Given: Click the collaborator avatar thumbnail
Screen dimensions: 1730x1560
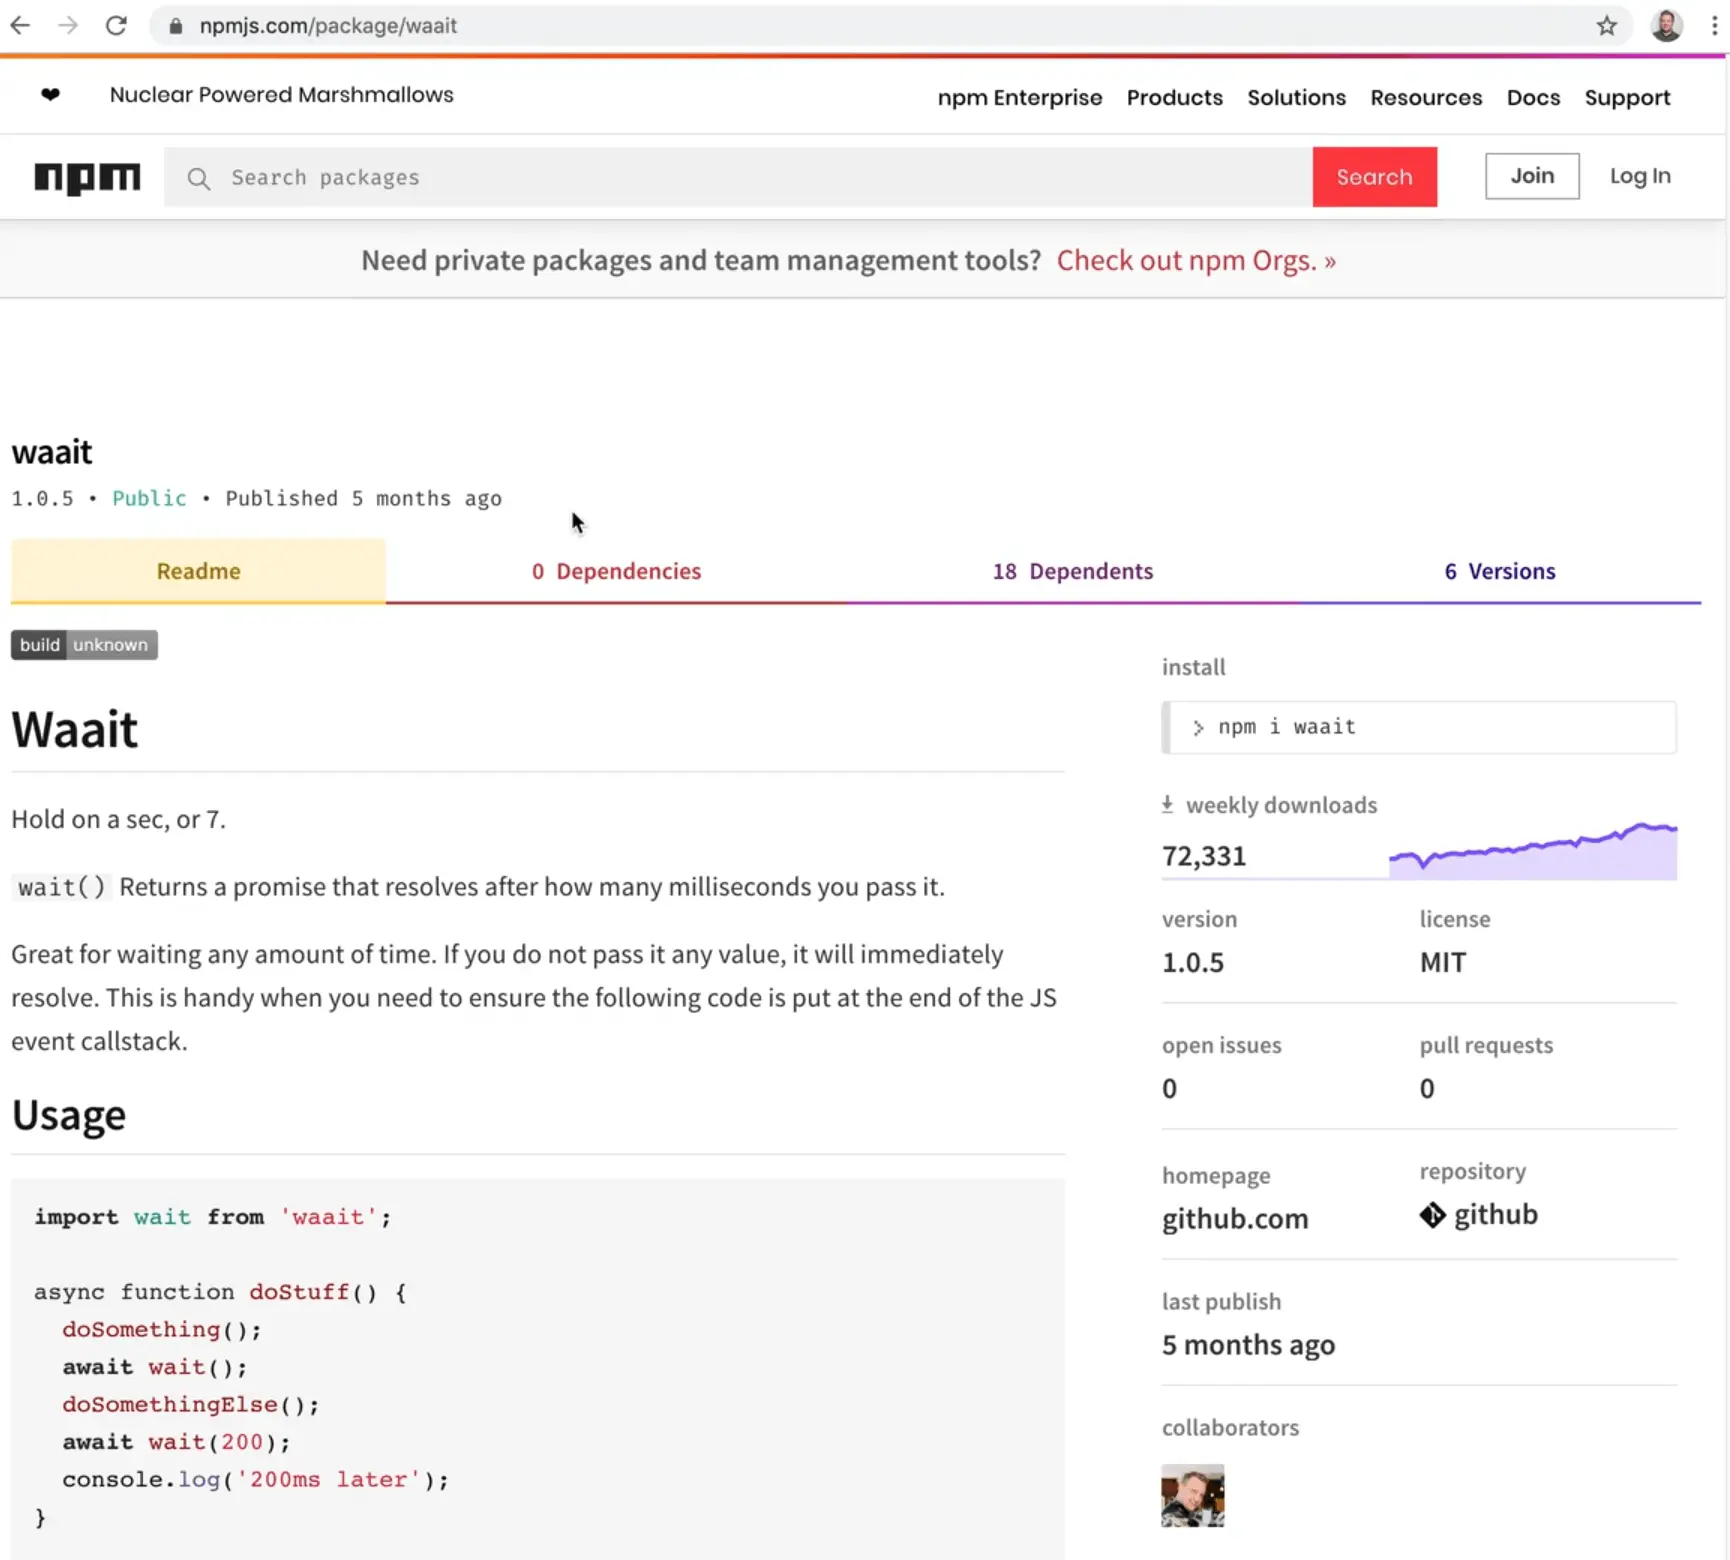Looking at the screenshot, I should pyautogui.click(x=1191, y=1495).
